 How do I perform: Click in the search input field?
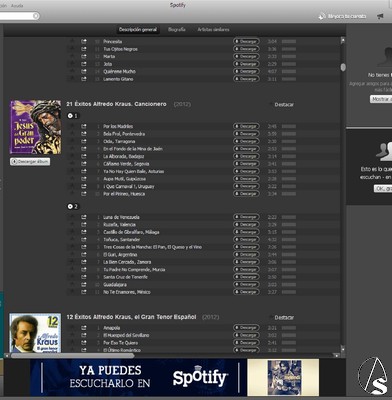pyautogui.click(x=16, y=16)
